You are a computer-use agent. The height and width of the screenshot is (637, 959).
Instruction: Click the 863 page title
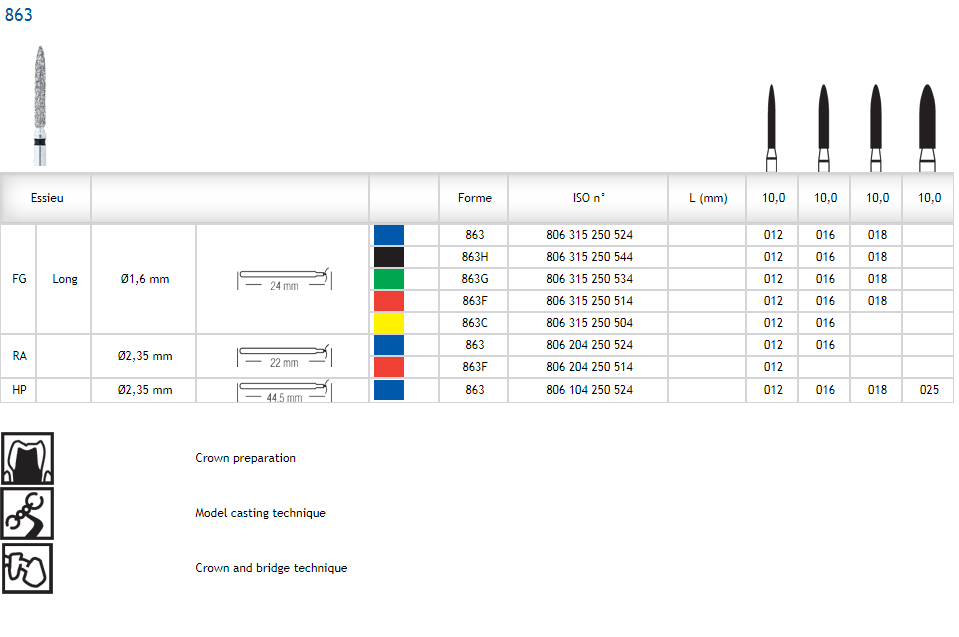19,15
